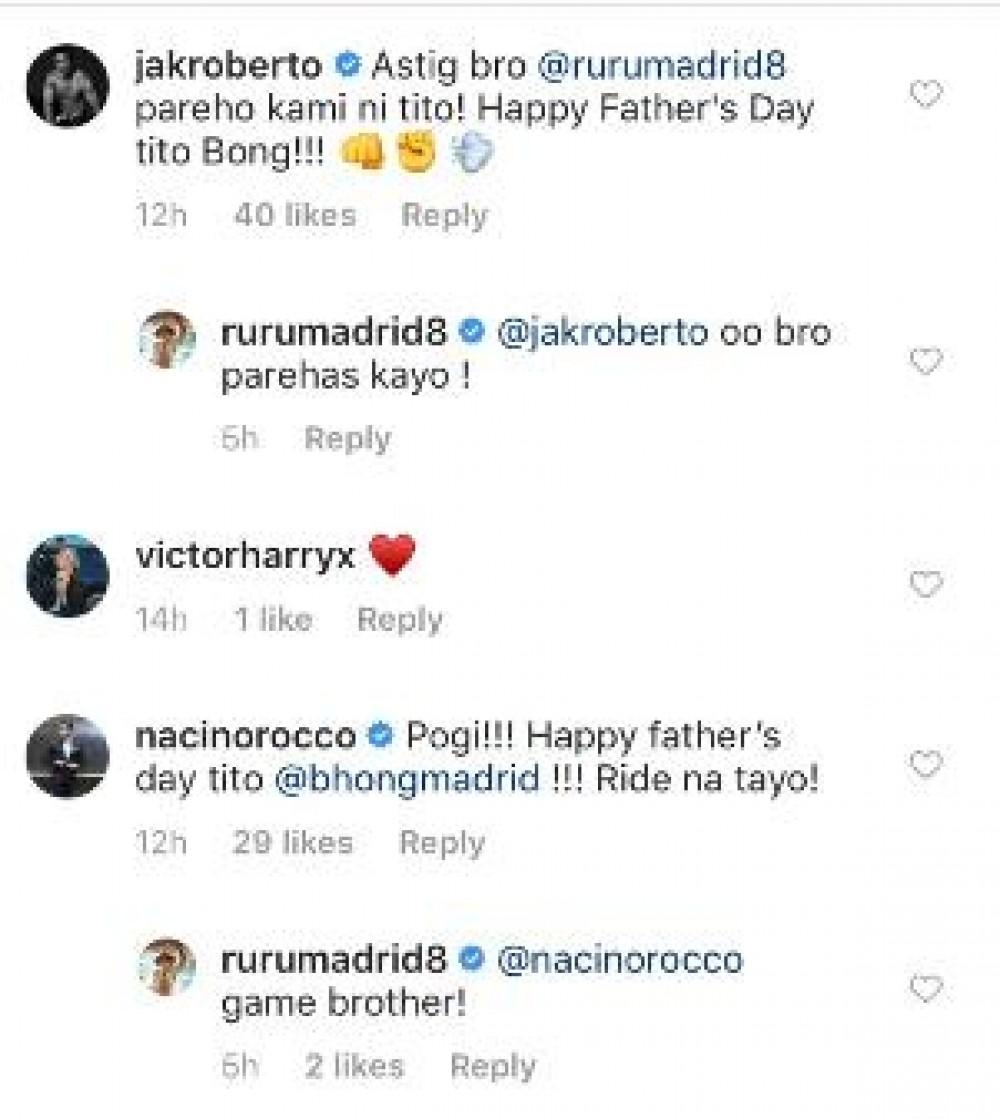Tap heart on nacinorocco's comment

(x=926, y=766)
